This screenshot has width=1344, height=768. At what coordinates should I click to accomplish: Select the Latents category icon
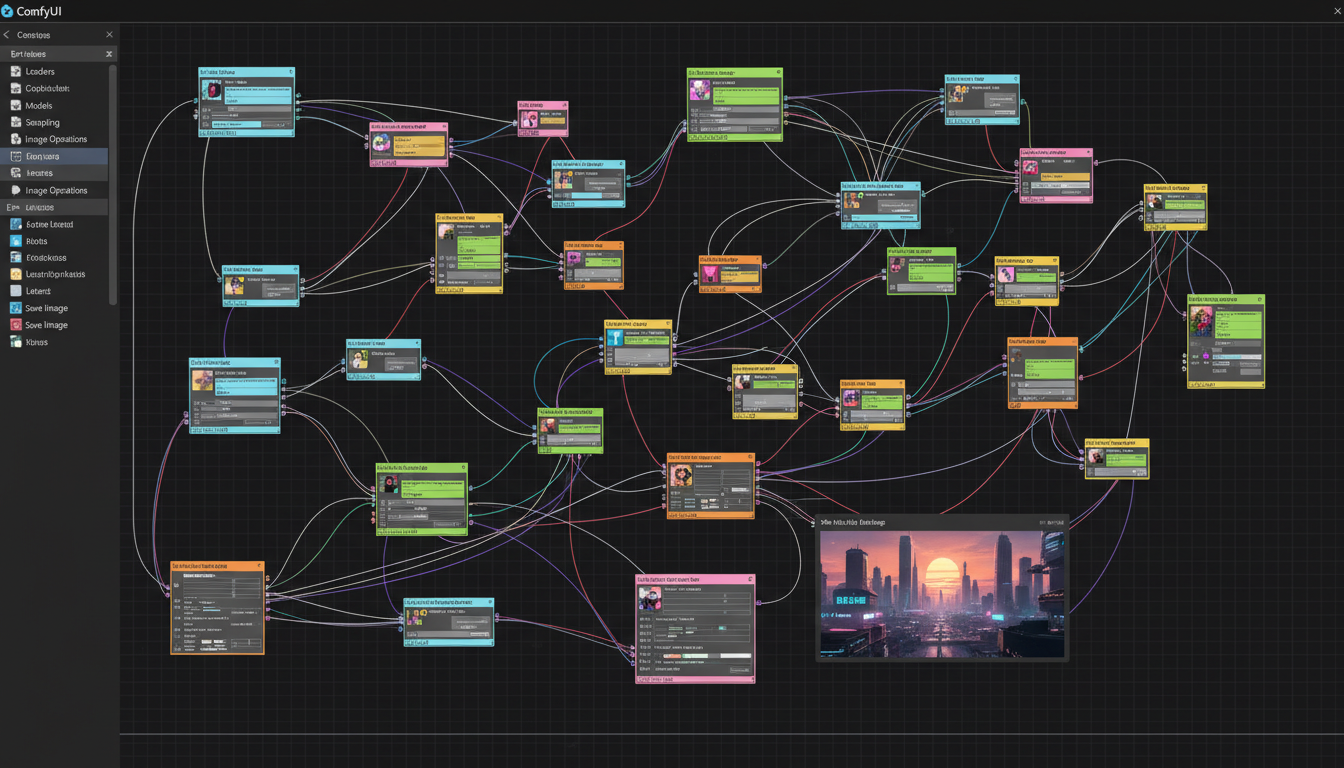15,290
